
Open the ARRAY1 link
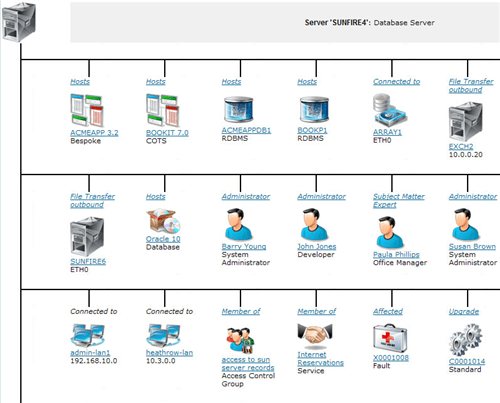387,132
